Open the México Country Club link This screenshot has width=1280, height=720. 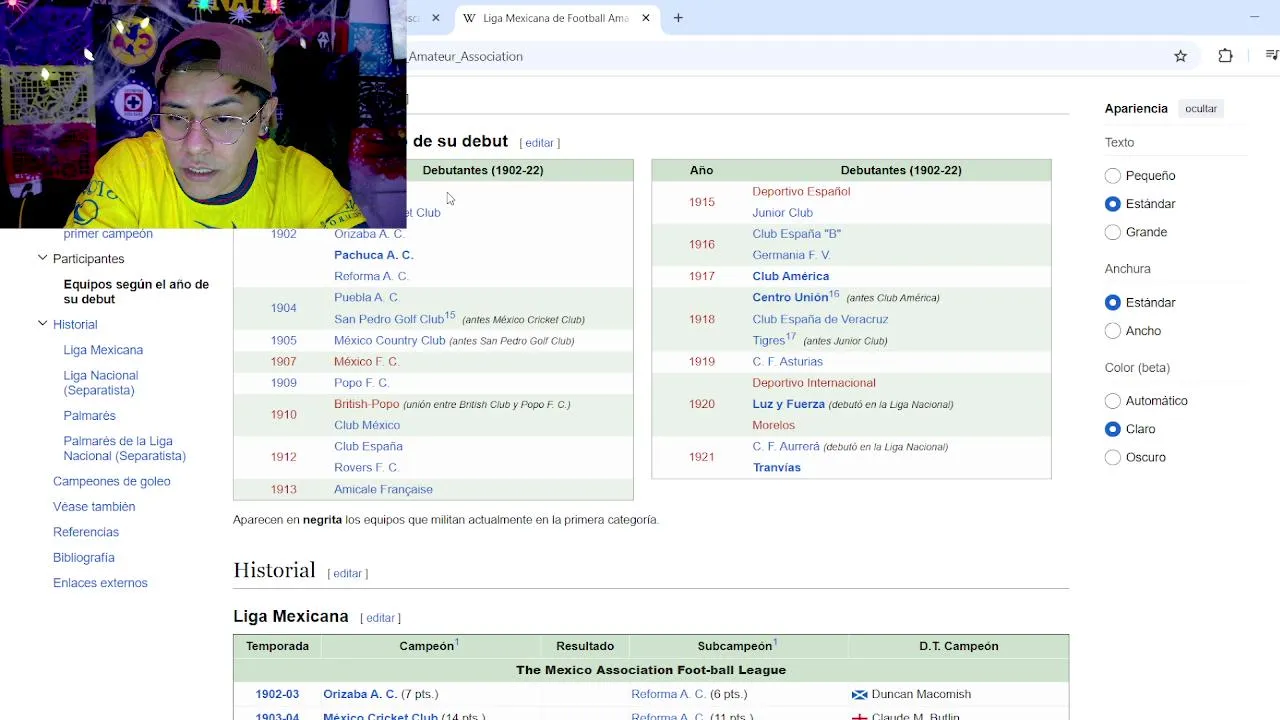(x=389, y=340)
